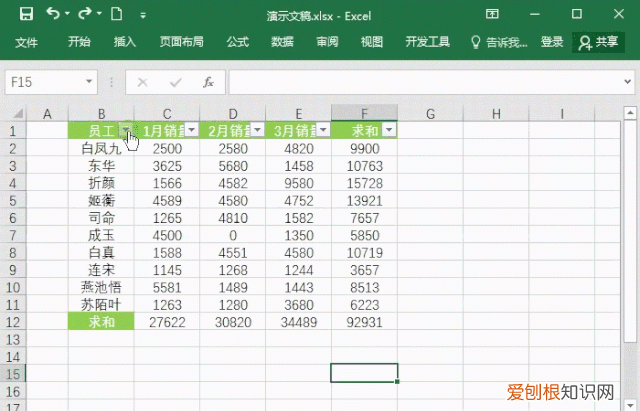Screen dimensions: 640x411
Task: Select column header F
Action: coord(364,113)
